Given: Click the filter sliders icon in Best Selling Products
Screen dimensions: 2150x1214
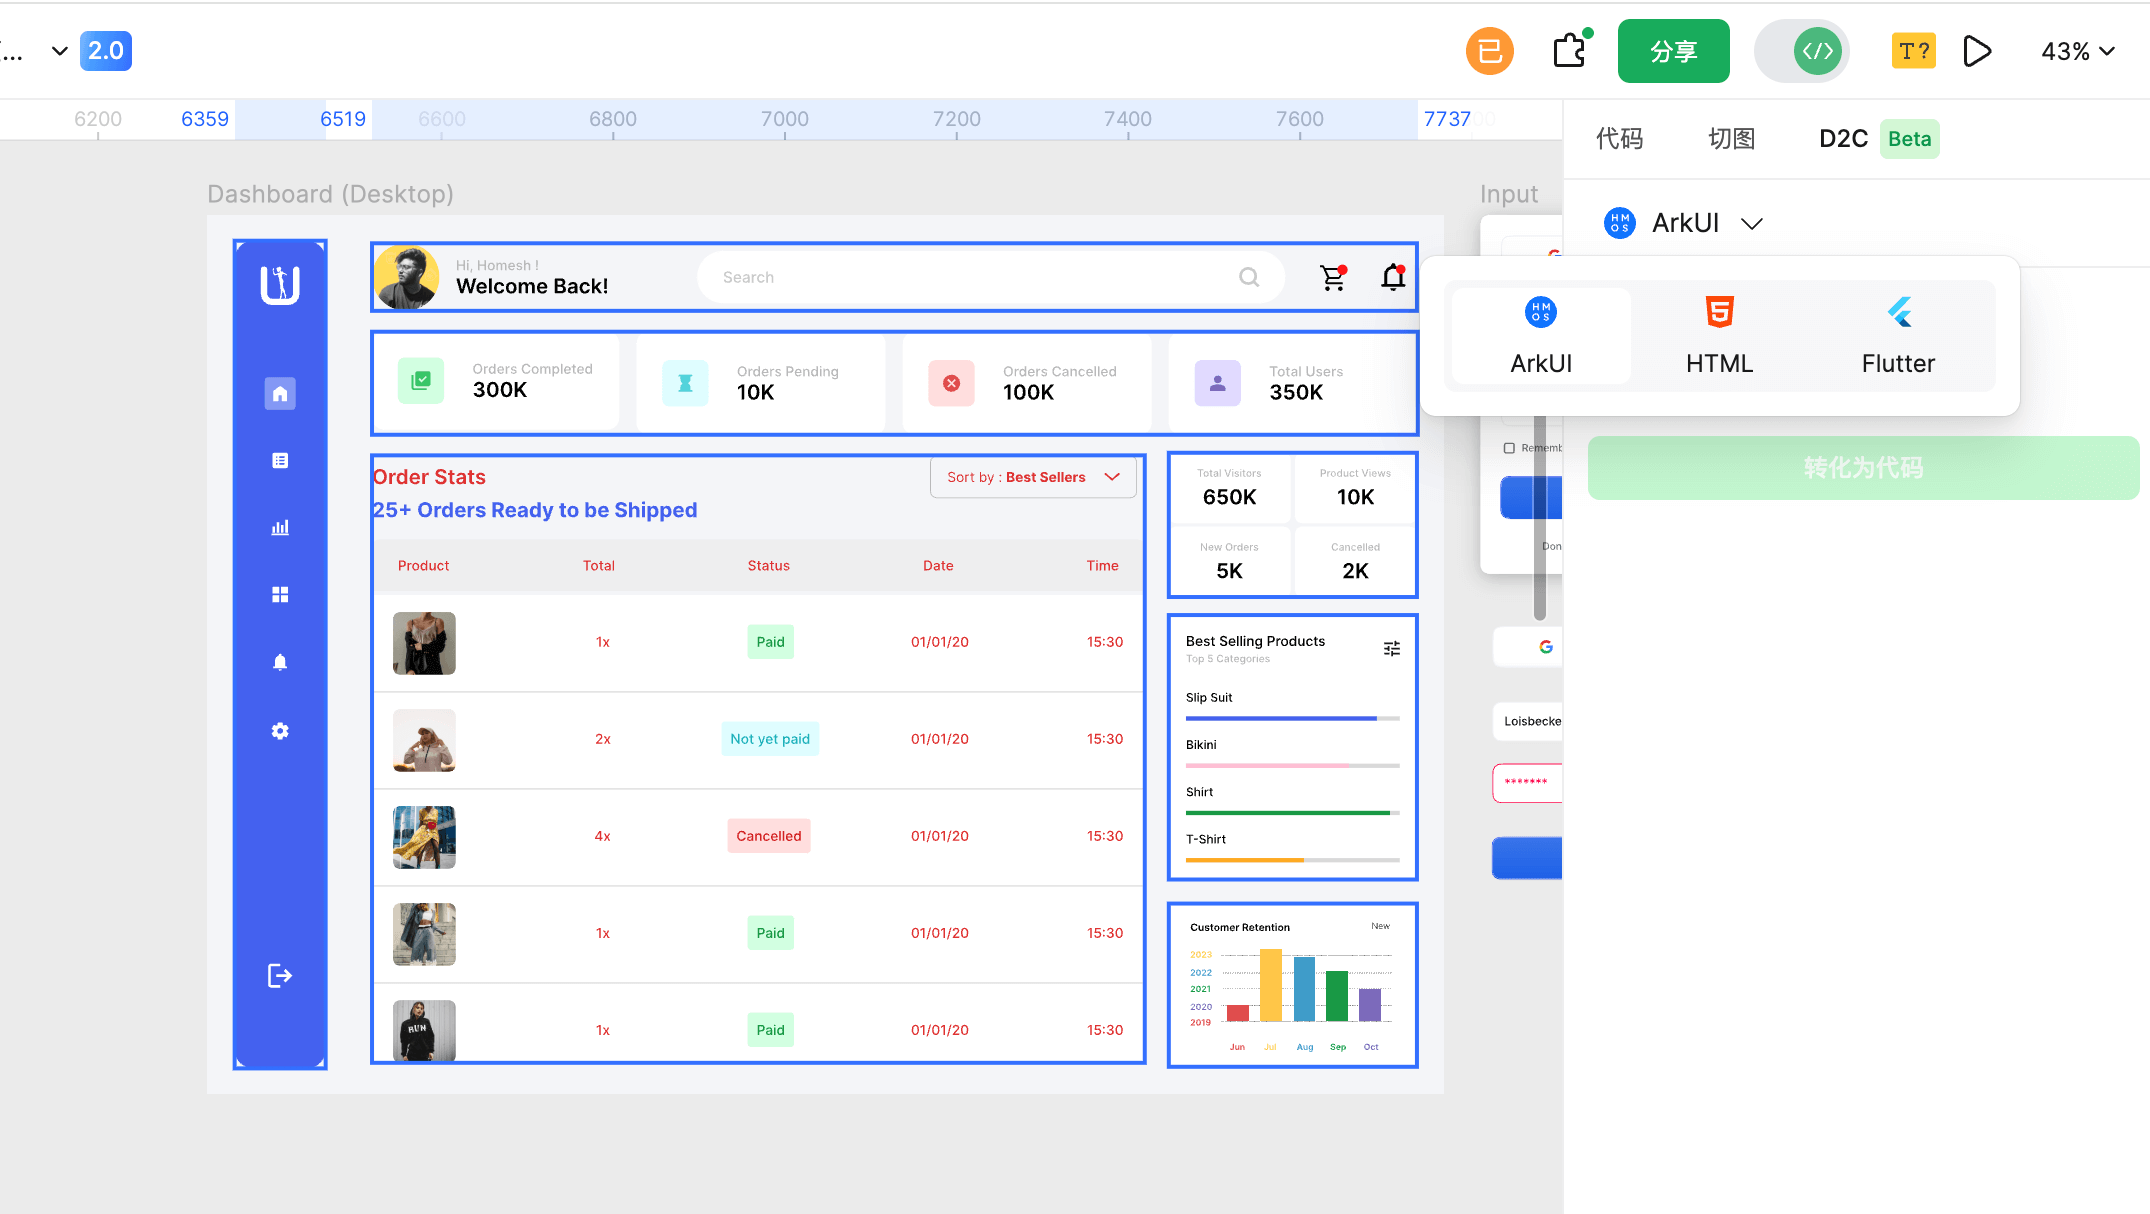Looking at the screenshot, I should [x=1391, y=649].
